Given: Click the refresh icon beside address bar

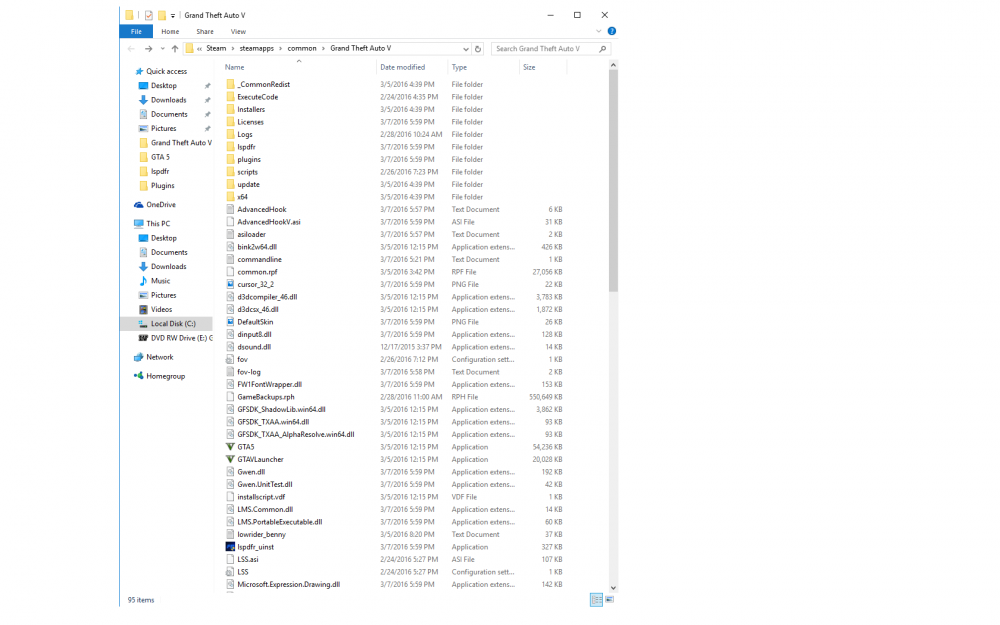Looking at the screenshot, I should (x=478, y=48).
